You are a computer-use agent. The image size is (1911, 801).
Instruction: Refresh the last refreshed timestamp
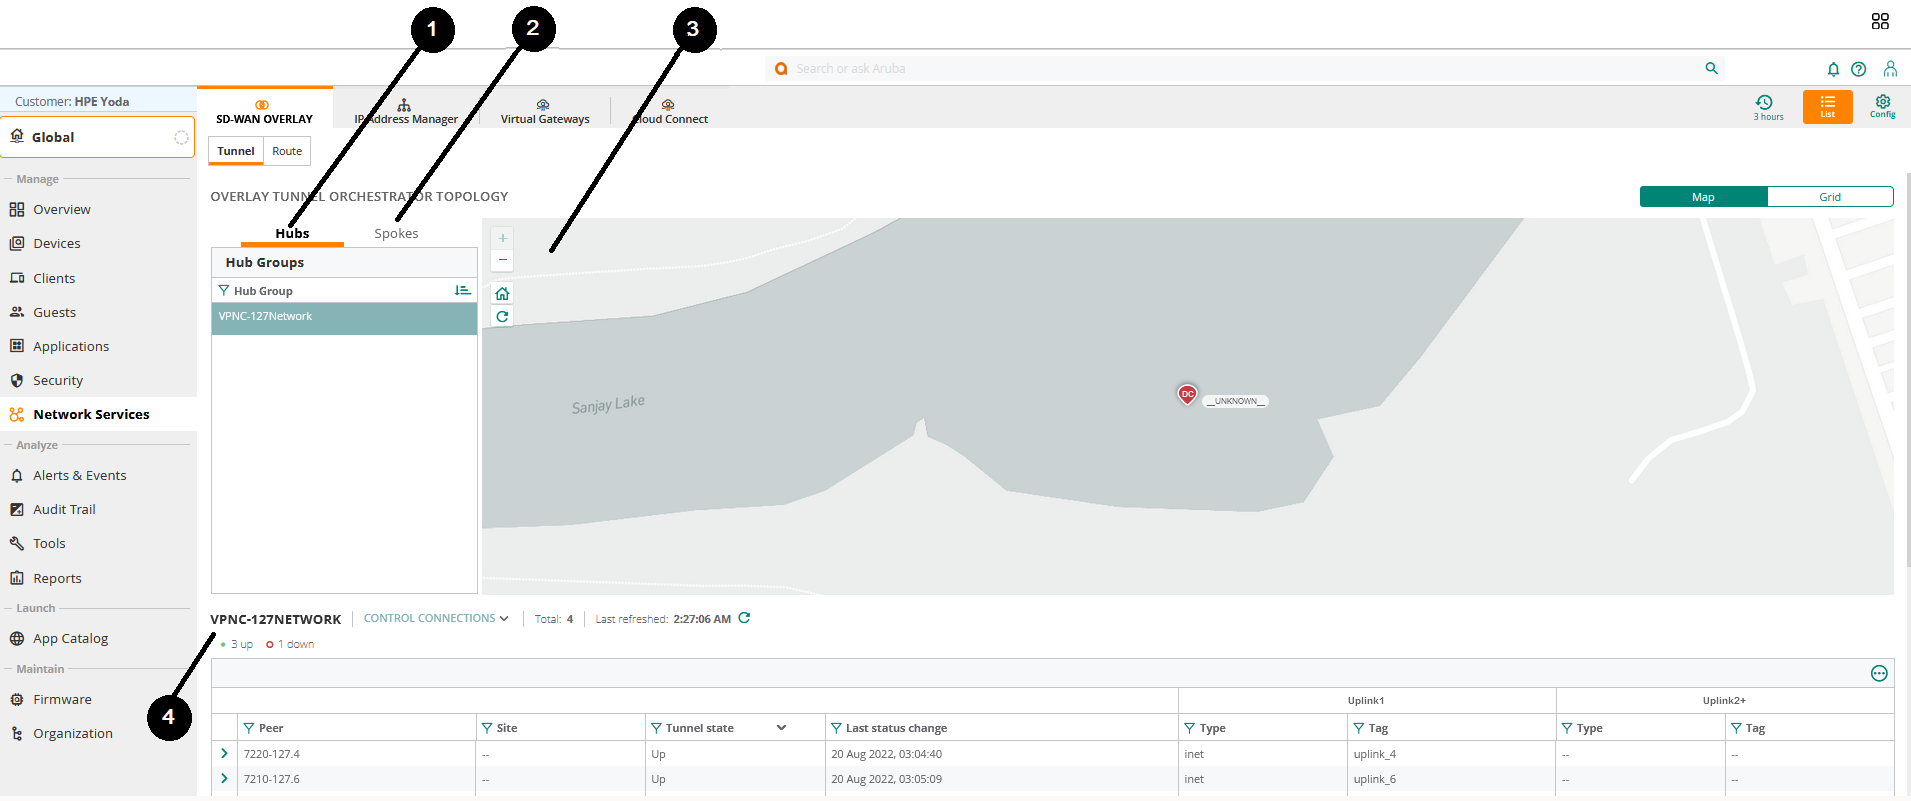tap(744, 618)
